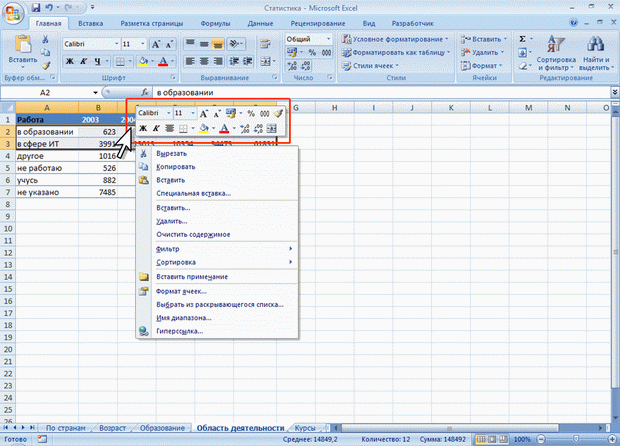Select Гиперссылка in context menu
620x446 pixels.
tap(217, 331)
